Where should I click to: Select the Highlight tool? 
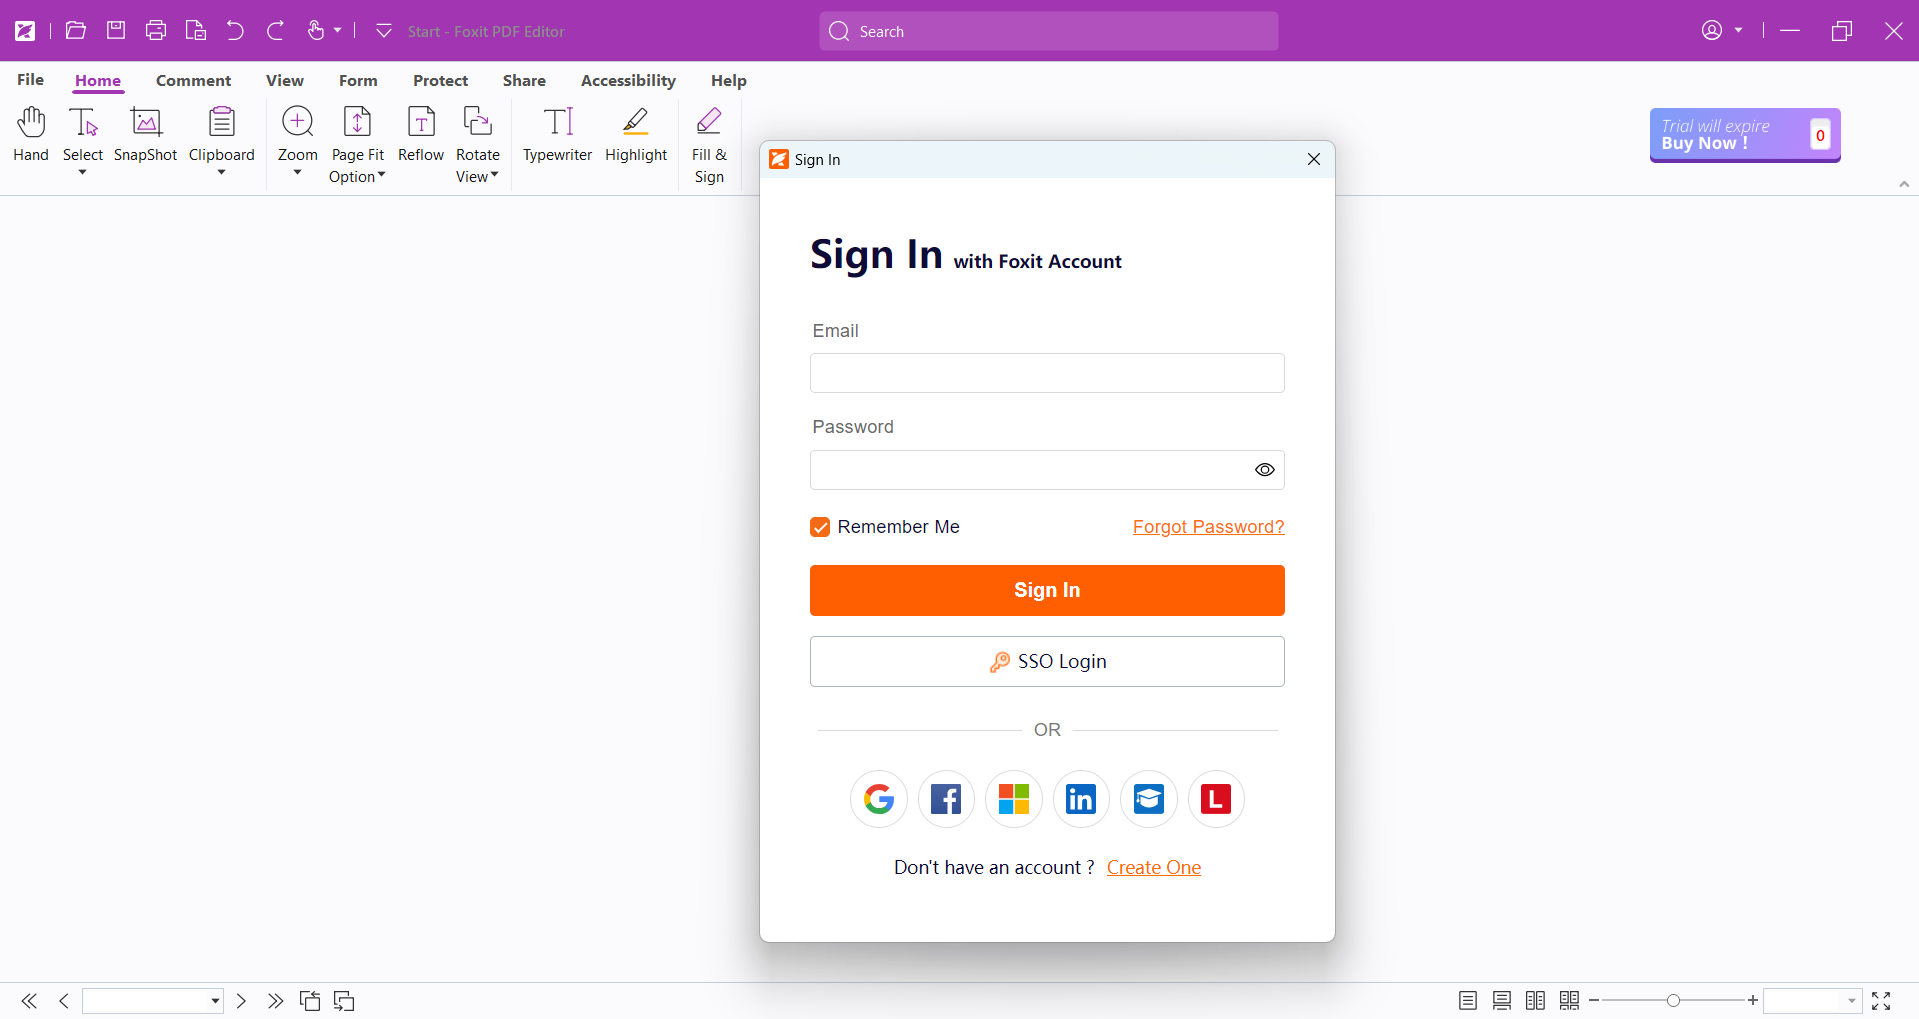636,134
